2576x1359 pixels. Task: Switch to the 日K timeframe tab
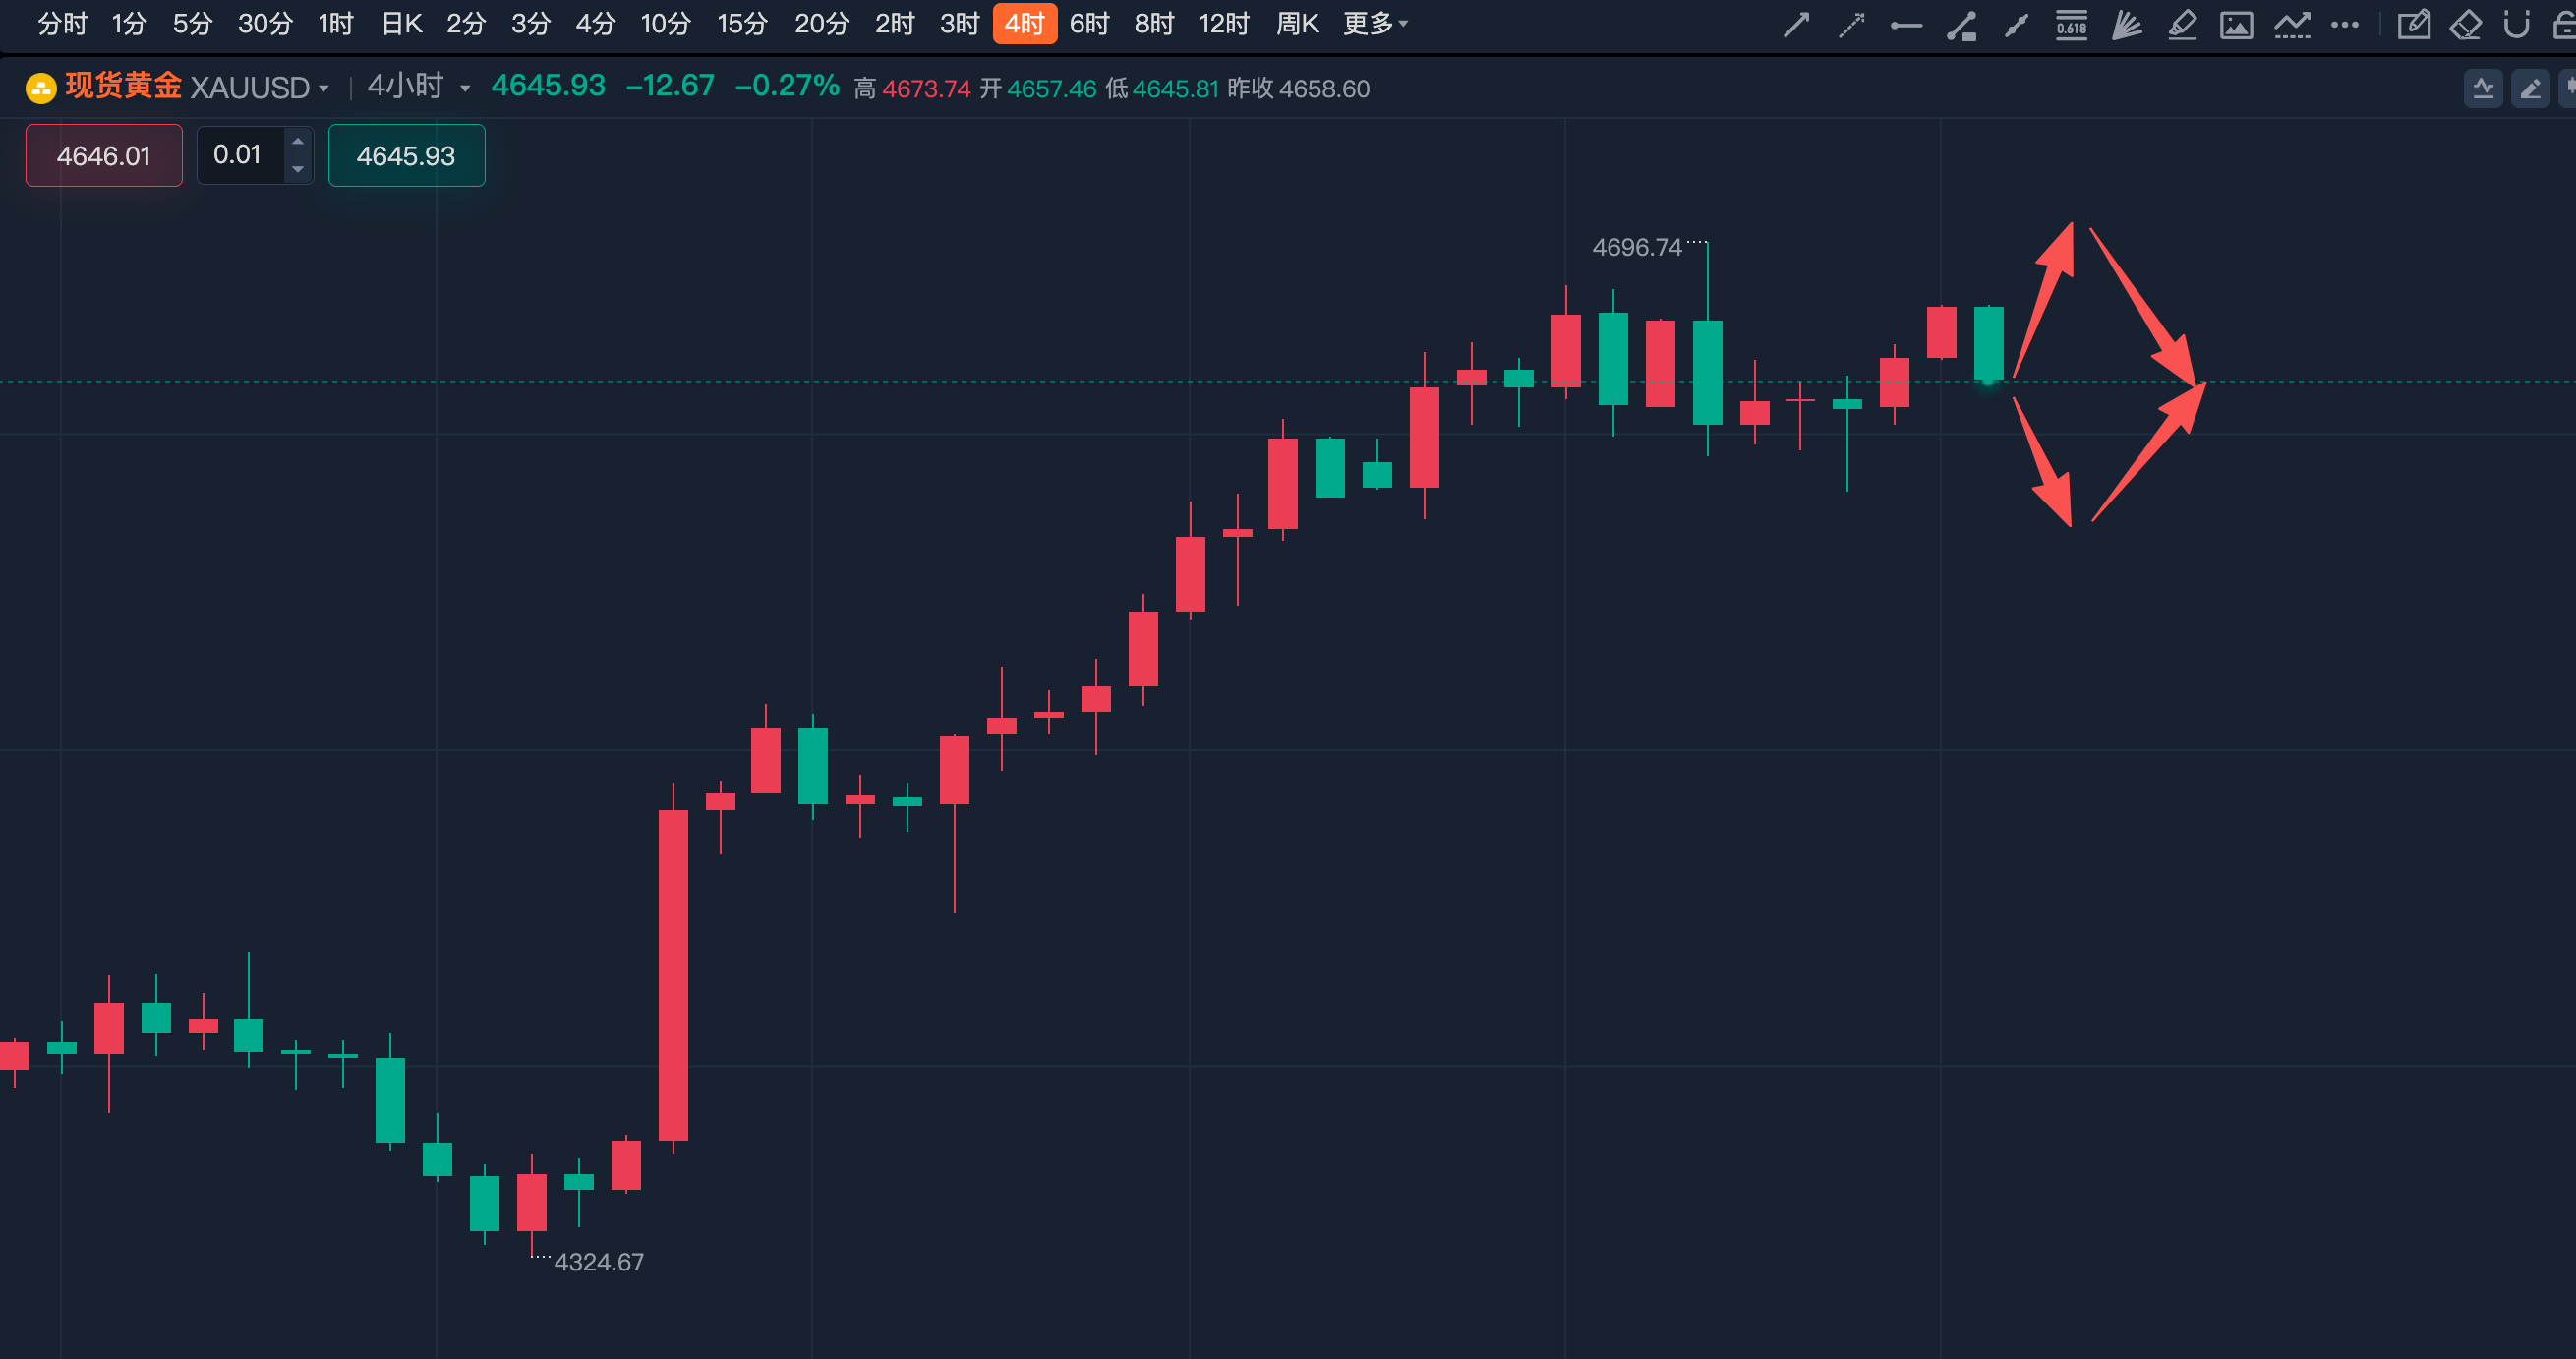tap(402, 23)
